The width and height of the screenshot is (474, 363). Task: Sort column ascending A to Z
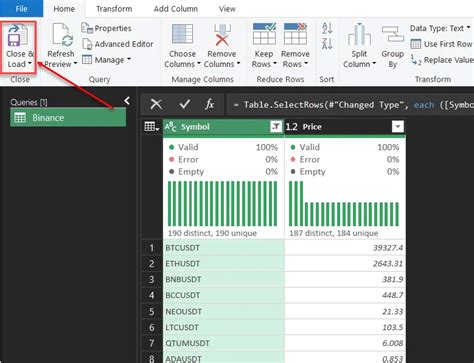click(327, 28)
